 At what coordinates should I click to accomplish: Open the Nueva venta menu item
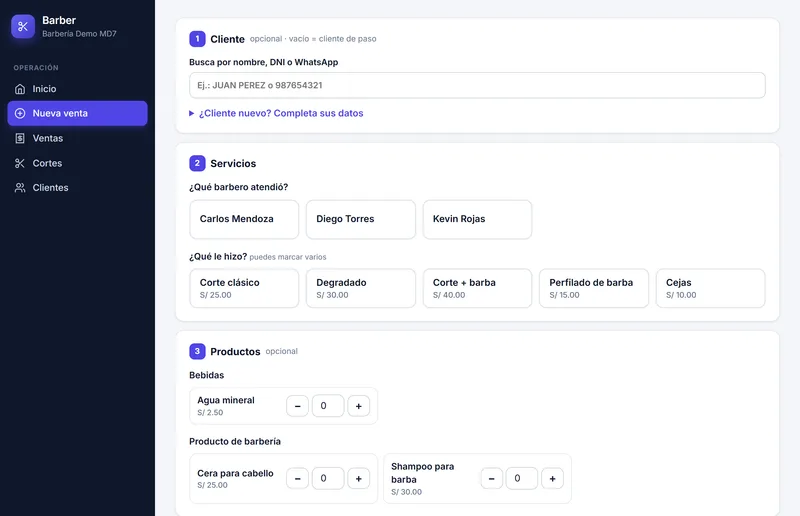coord(78,113)
